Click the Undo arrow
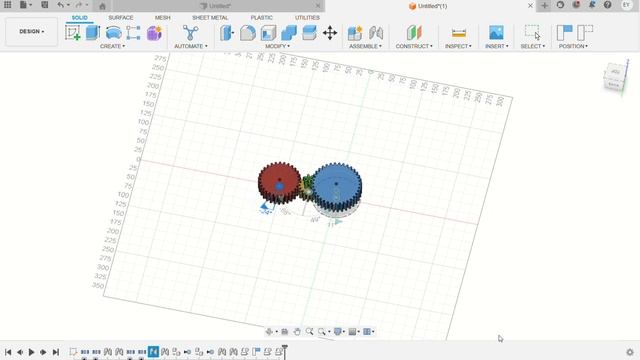This screenshot has width=640, height=360. tap(60, 5)
